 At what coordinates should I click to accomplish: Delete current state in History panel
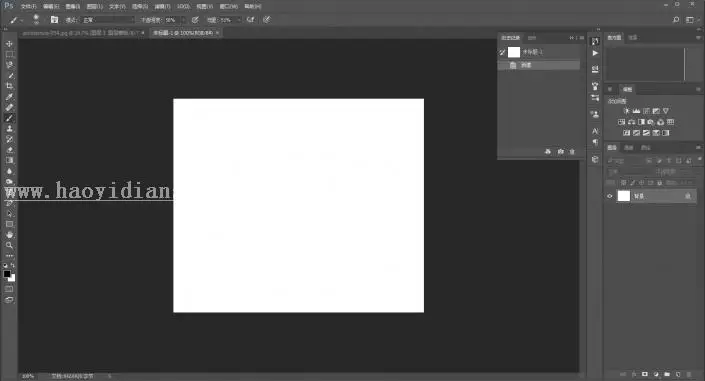[x=572, y=152]
